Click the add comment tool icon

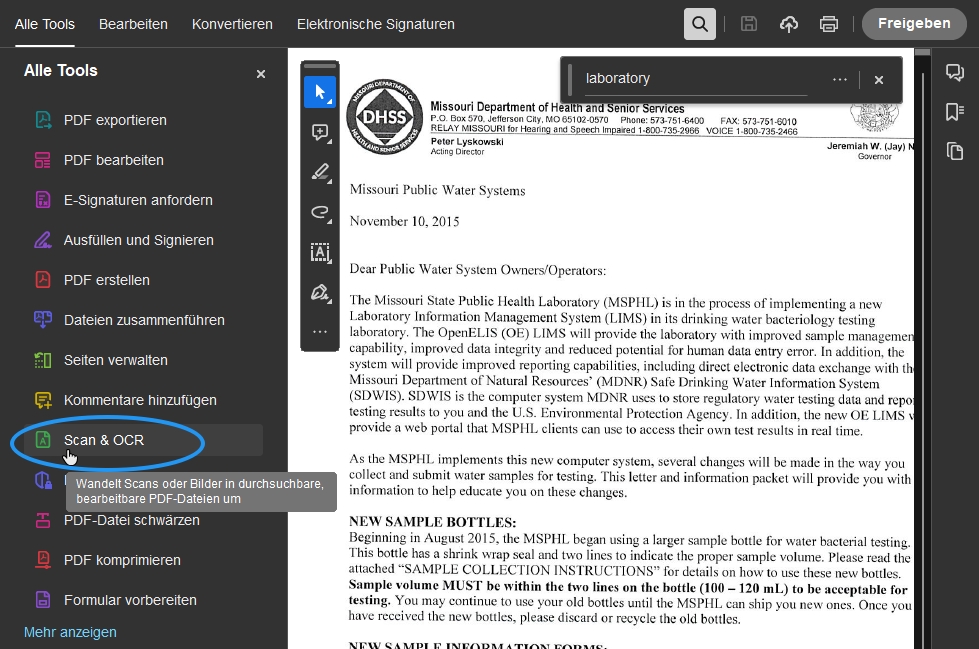[320, 132]
